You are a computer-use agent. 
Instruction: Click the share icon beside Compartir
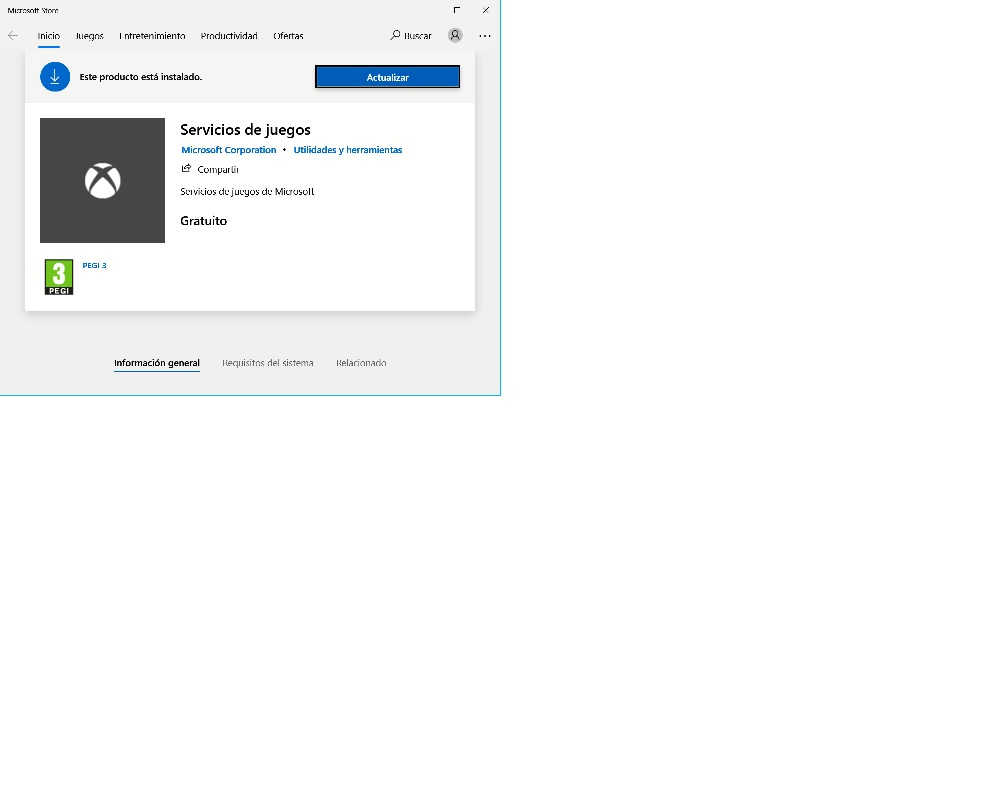pyautogui.click(x=186, y=169)
